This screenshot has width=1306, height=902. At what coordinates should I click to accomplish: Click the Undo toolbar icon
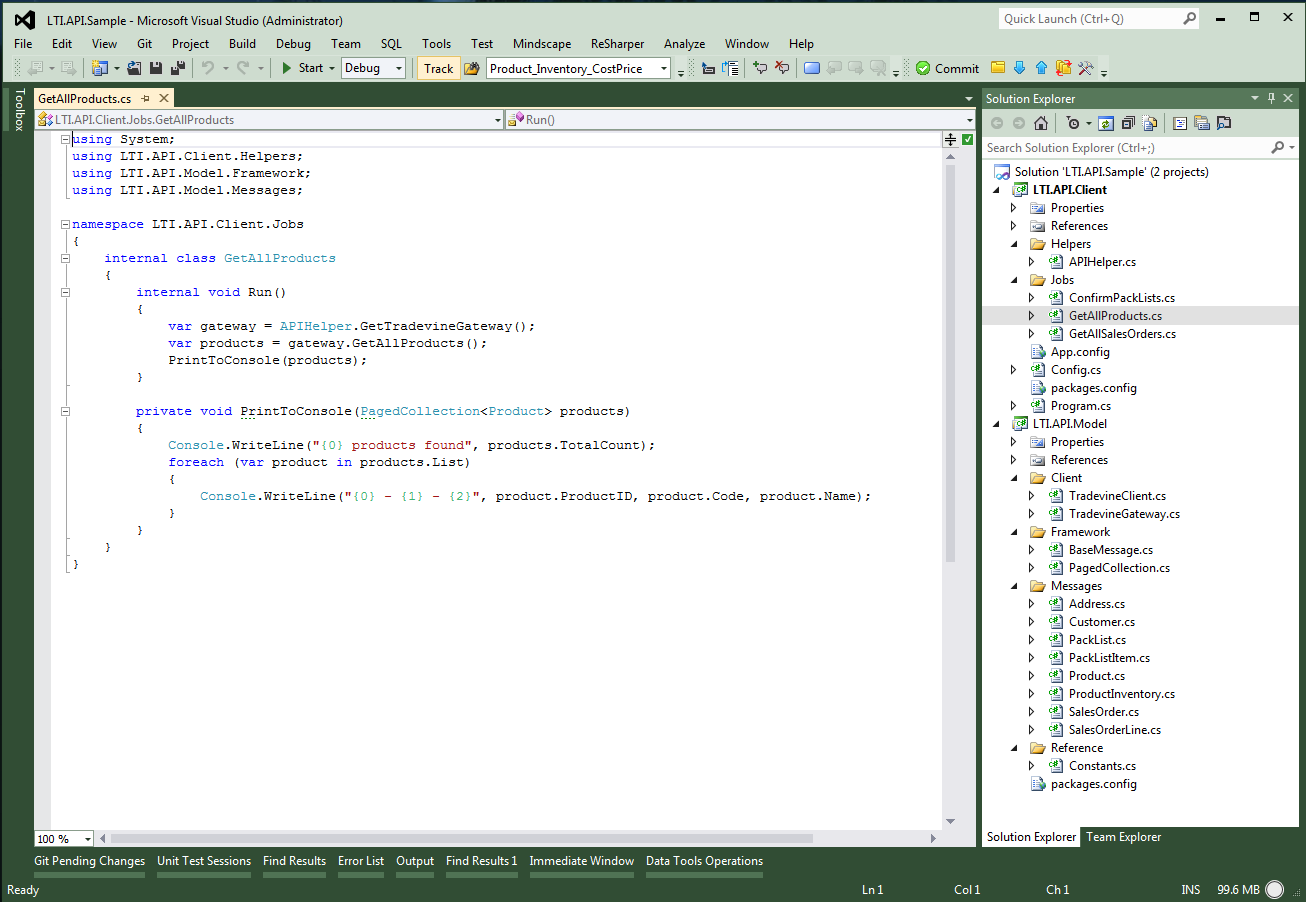tap(208, 68)
